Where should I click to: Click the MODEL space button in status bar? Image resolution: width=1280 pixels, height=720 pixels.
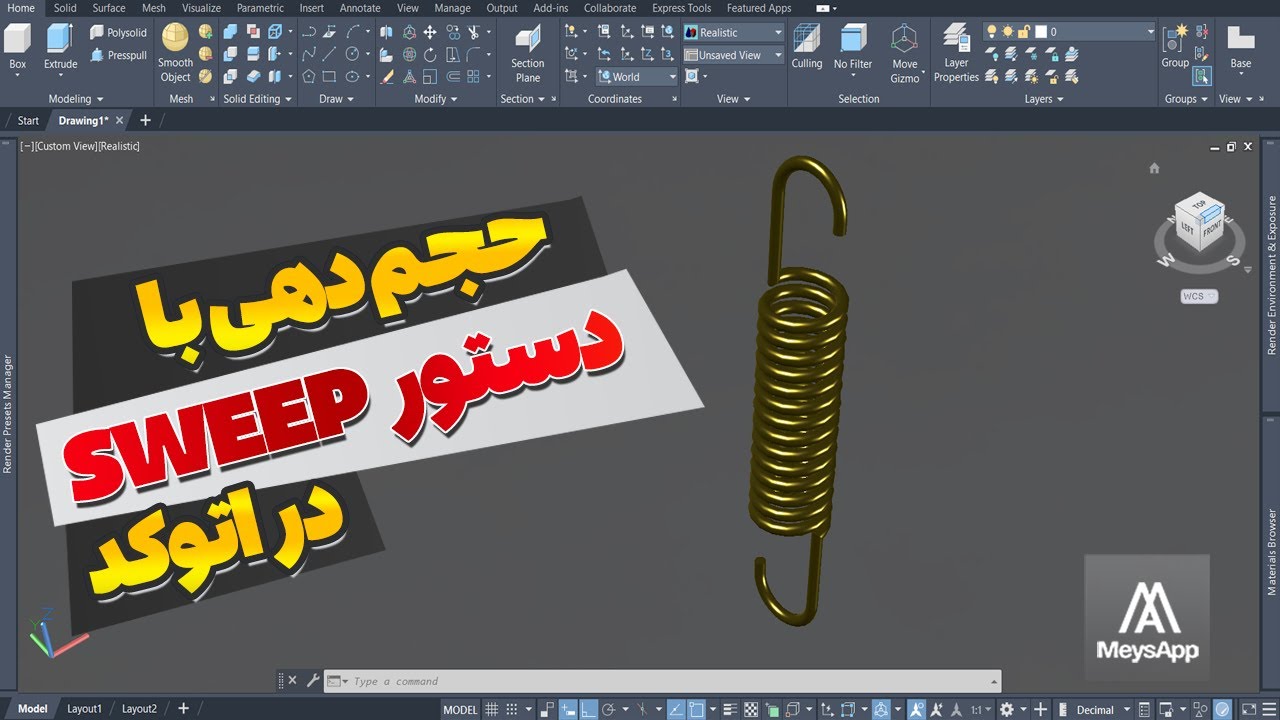[460, 709]
